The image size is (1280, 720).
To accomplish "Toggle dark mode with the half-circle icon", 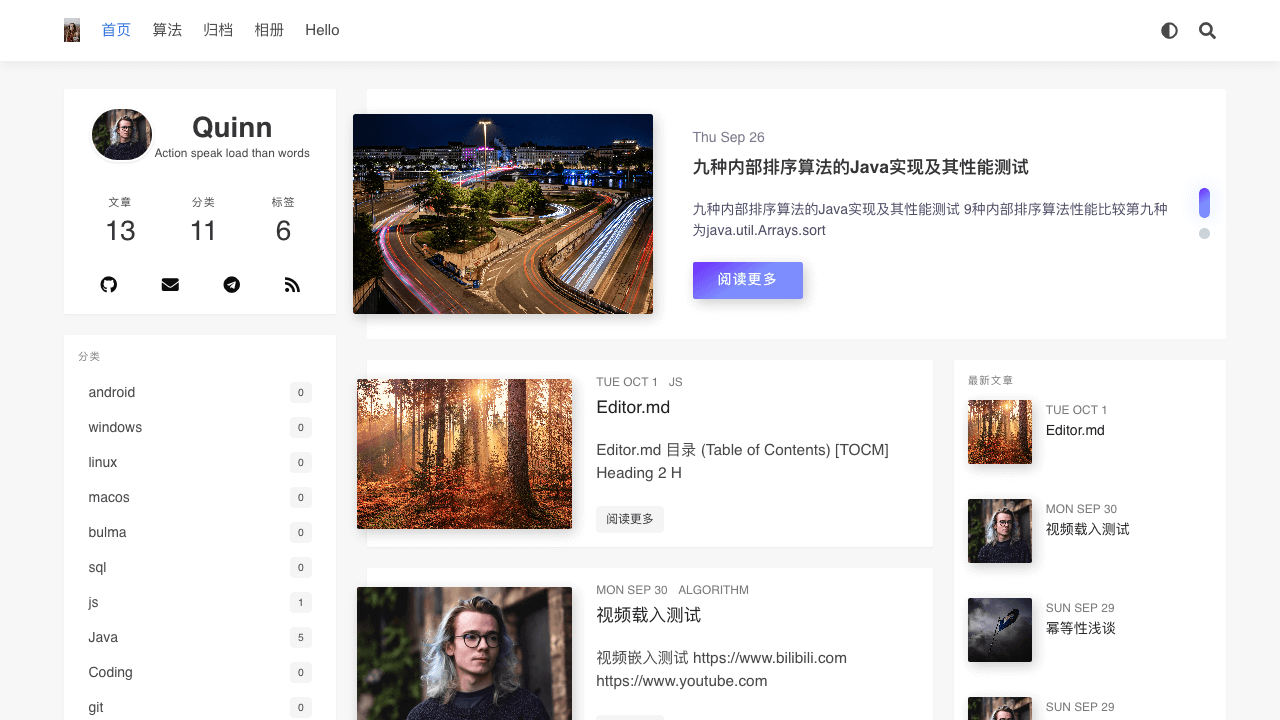I will [1169, 31].
